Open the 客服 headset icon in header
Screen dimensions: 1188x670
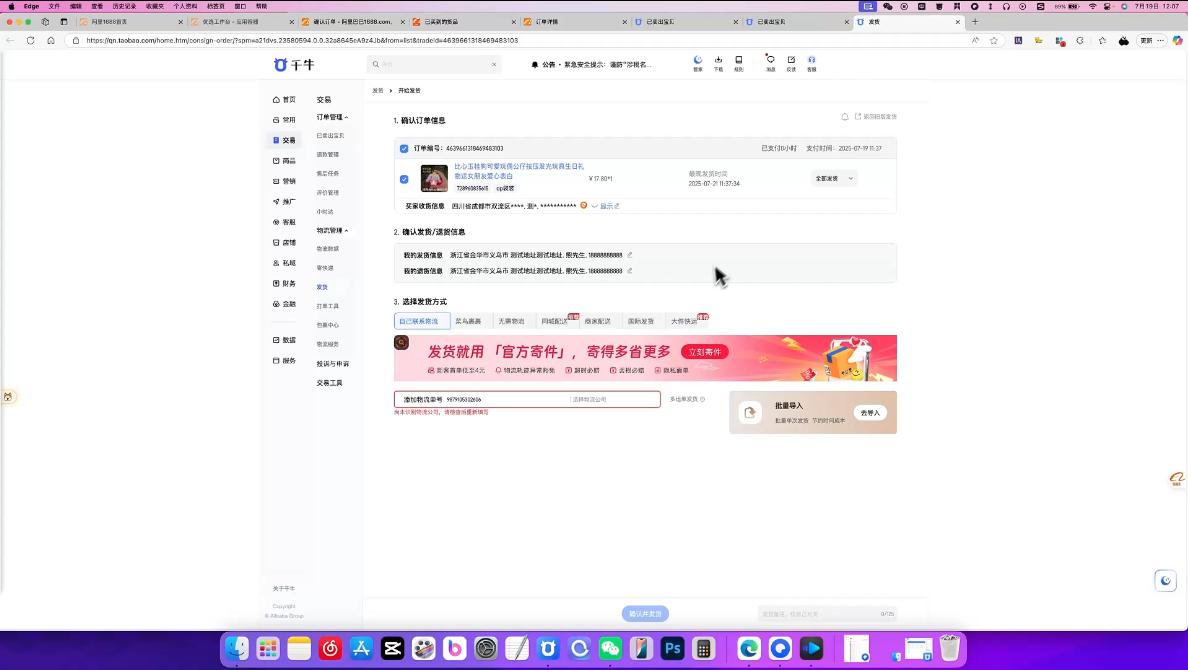coord(811,62)
